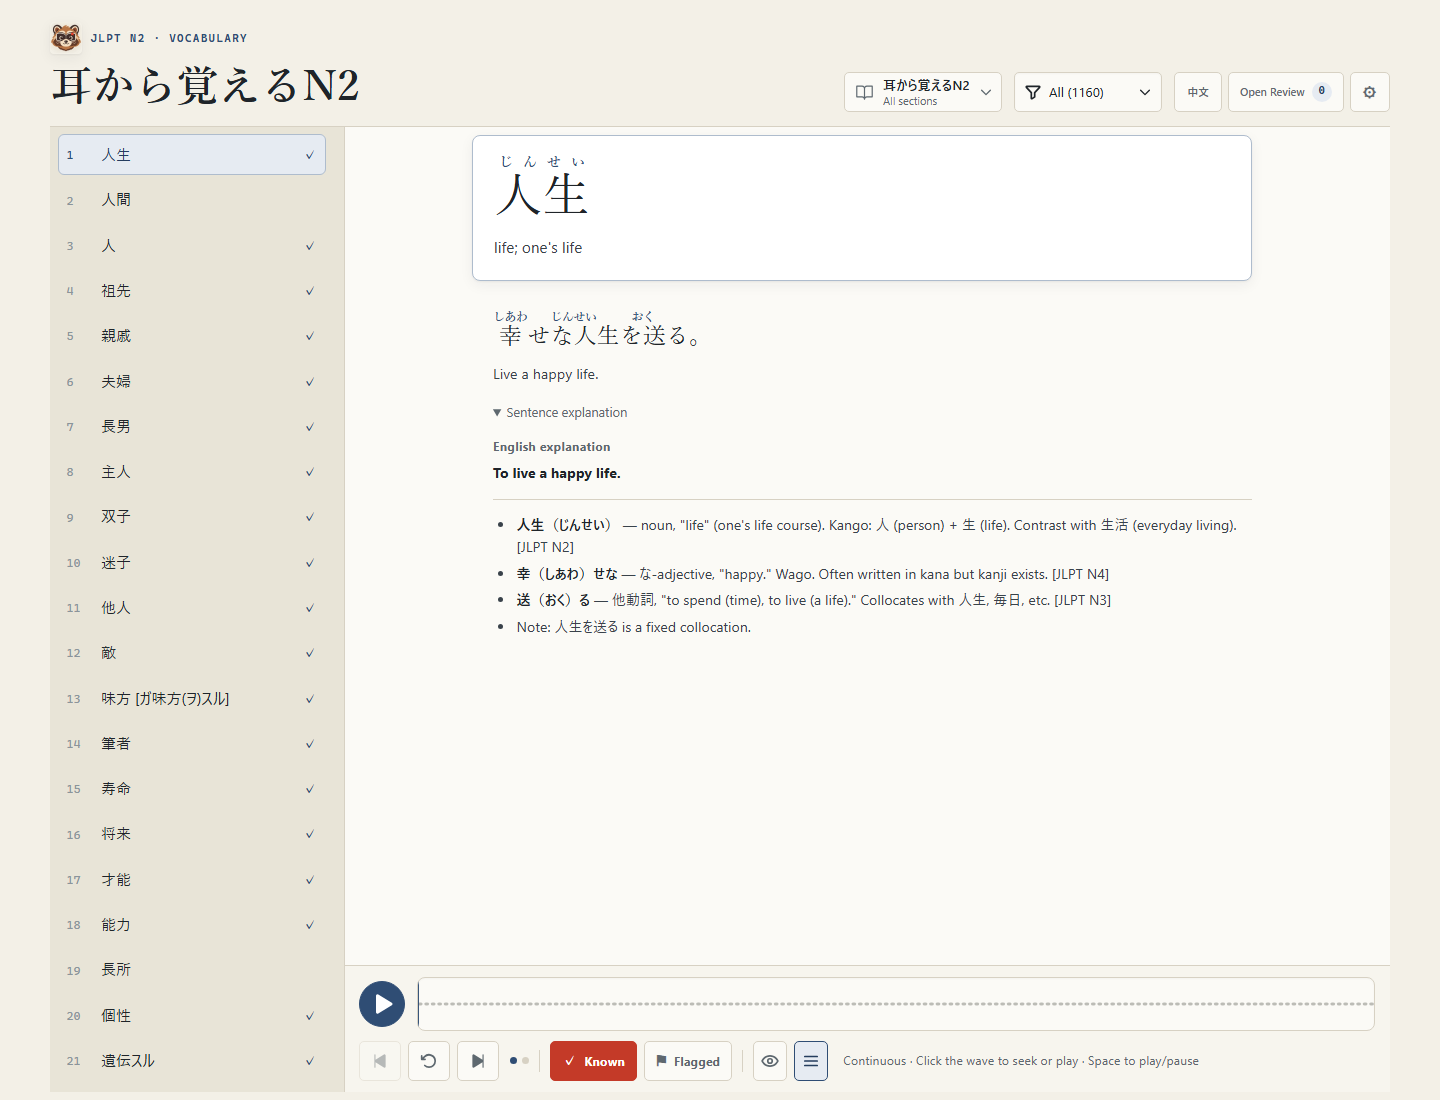
Task: Select word 10 迷子 in the list
Action: tap(192, 562)
